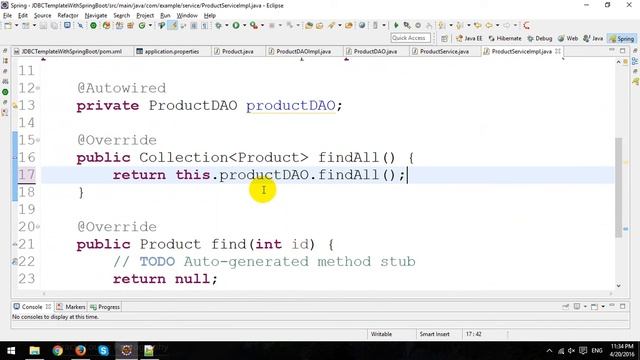Switch to the Java EE perspective
Viewport: 640px width, 360px height.
469,38
